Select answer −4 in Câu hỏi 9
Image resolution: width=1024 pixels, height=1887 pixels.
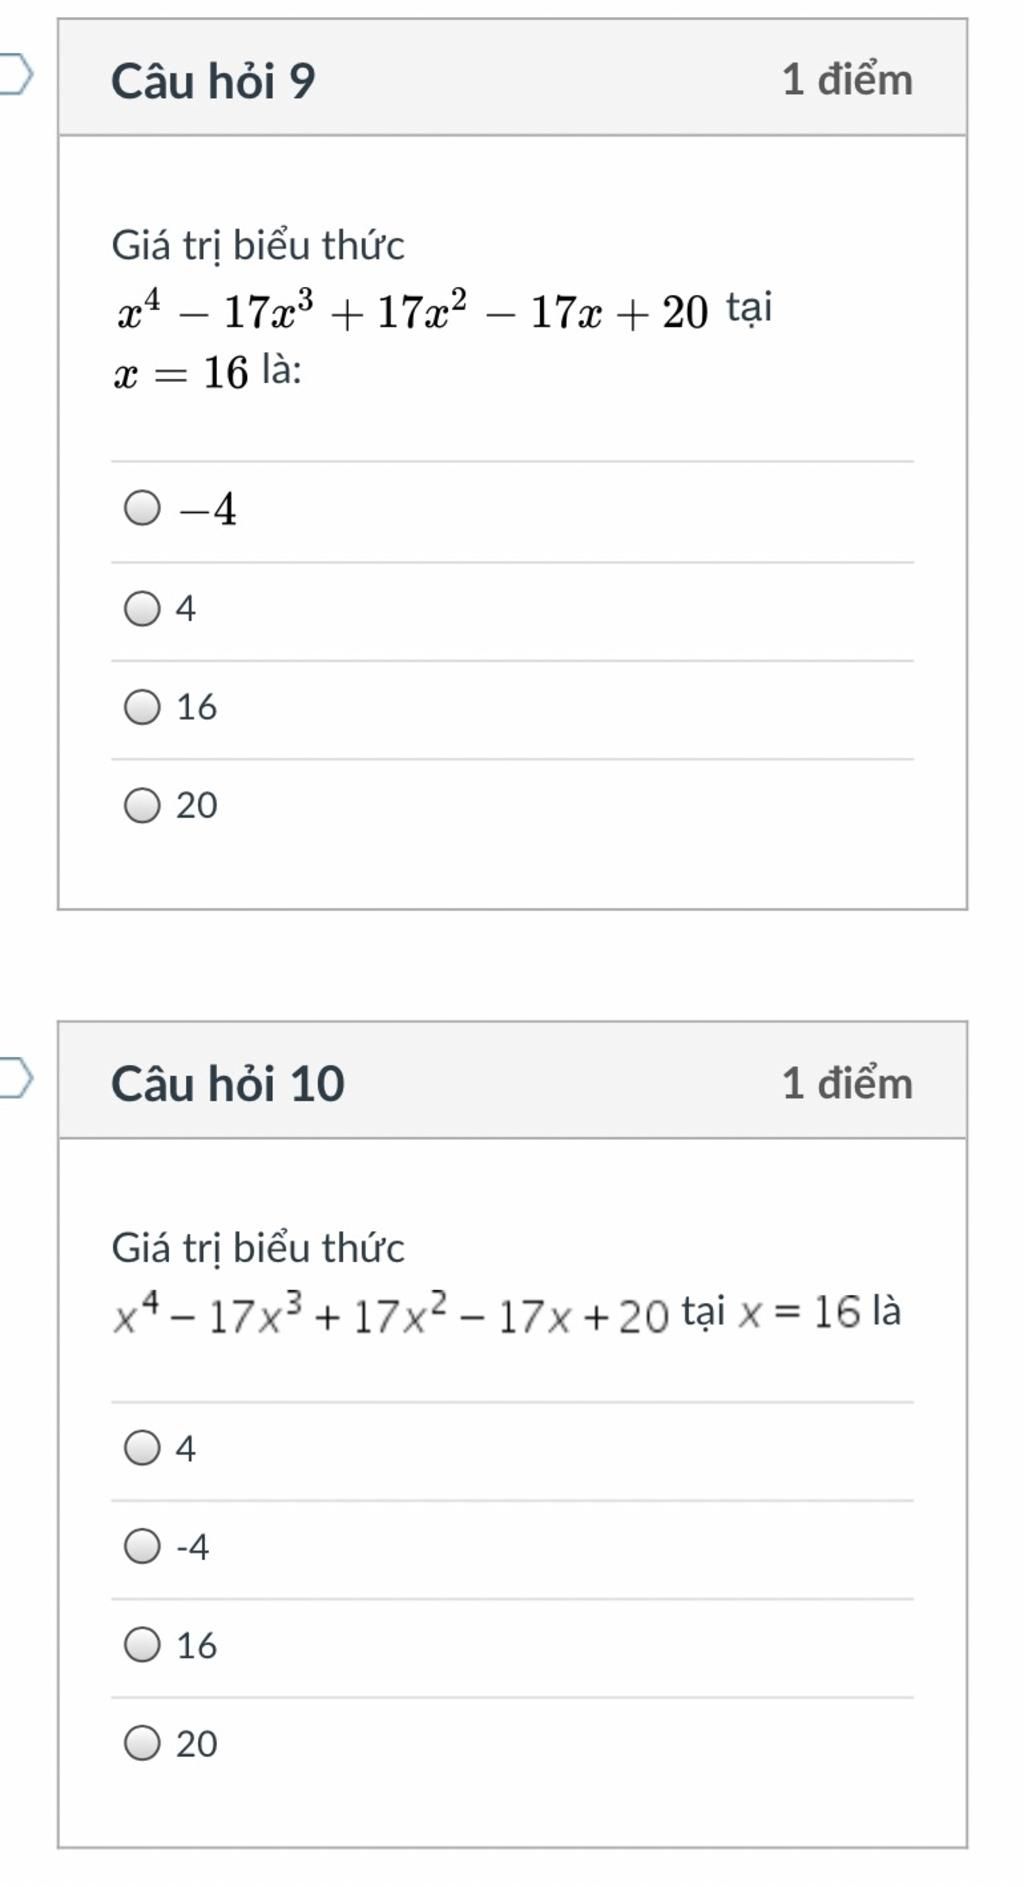tap(142, 508)
